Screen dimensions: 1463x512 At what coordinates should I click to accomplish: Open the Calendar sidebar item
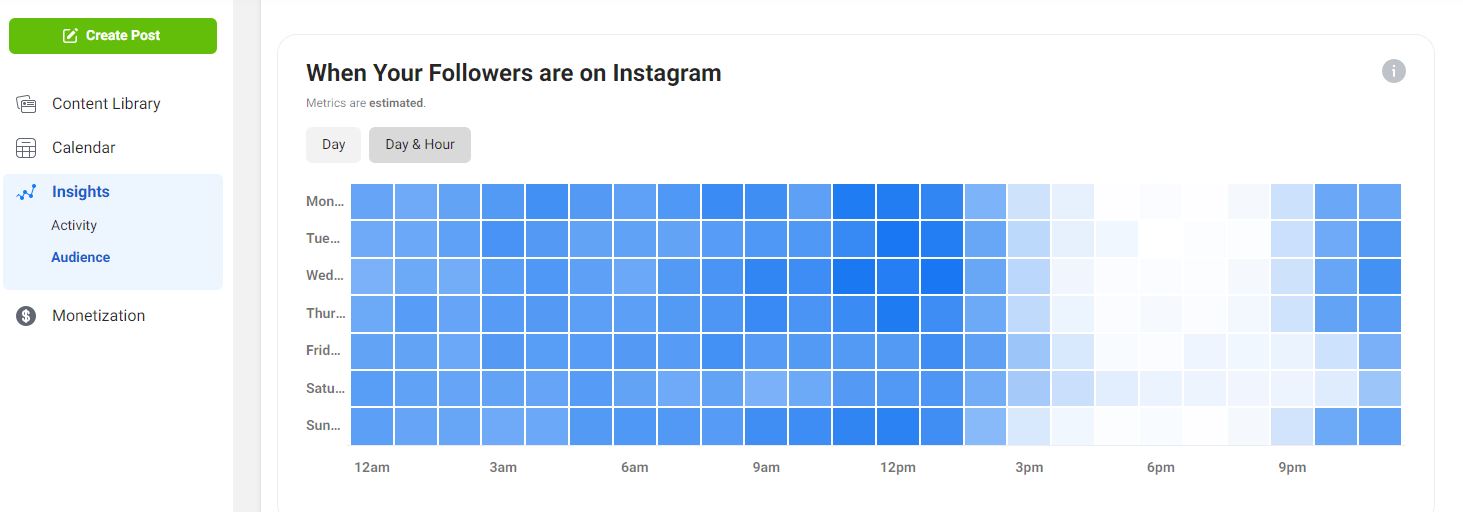[84, 148]
